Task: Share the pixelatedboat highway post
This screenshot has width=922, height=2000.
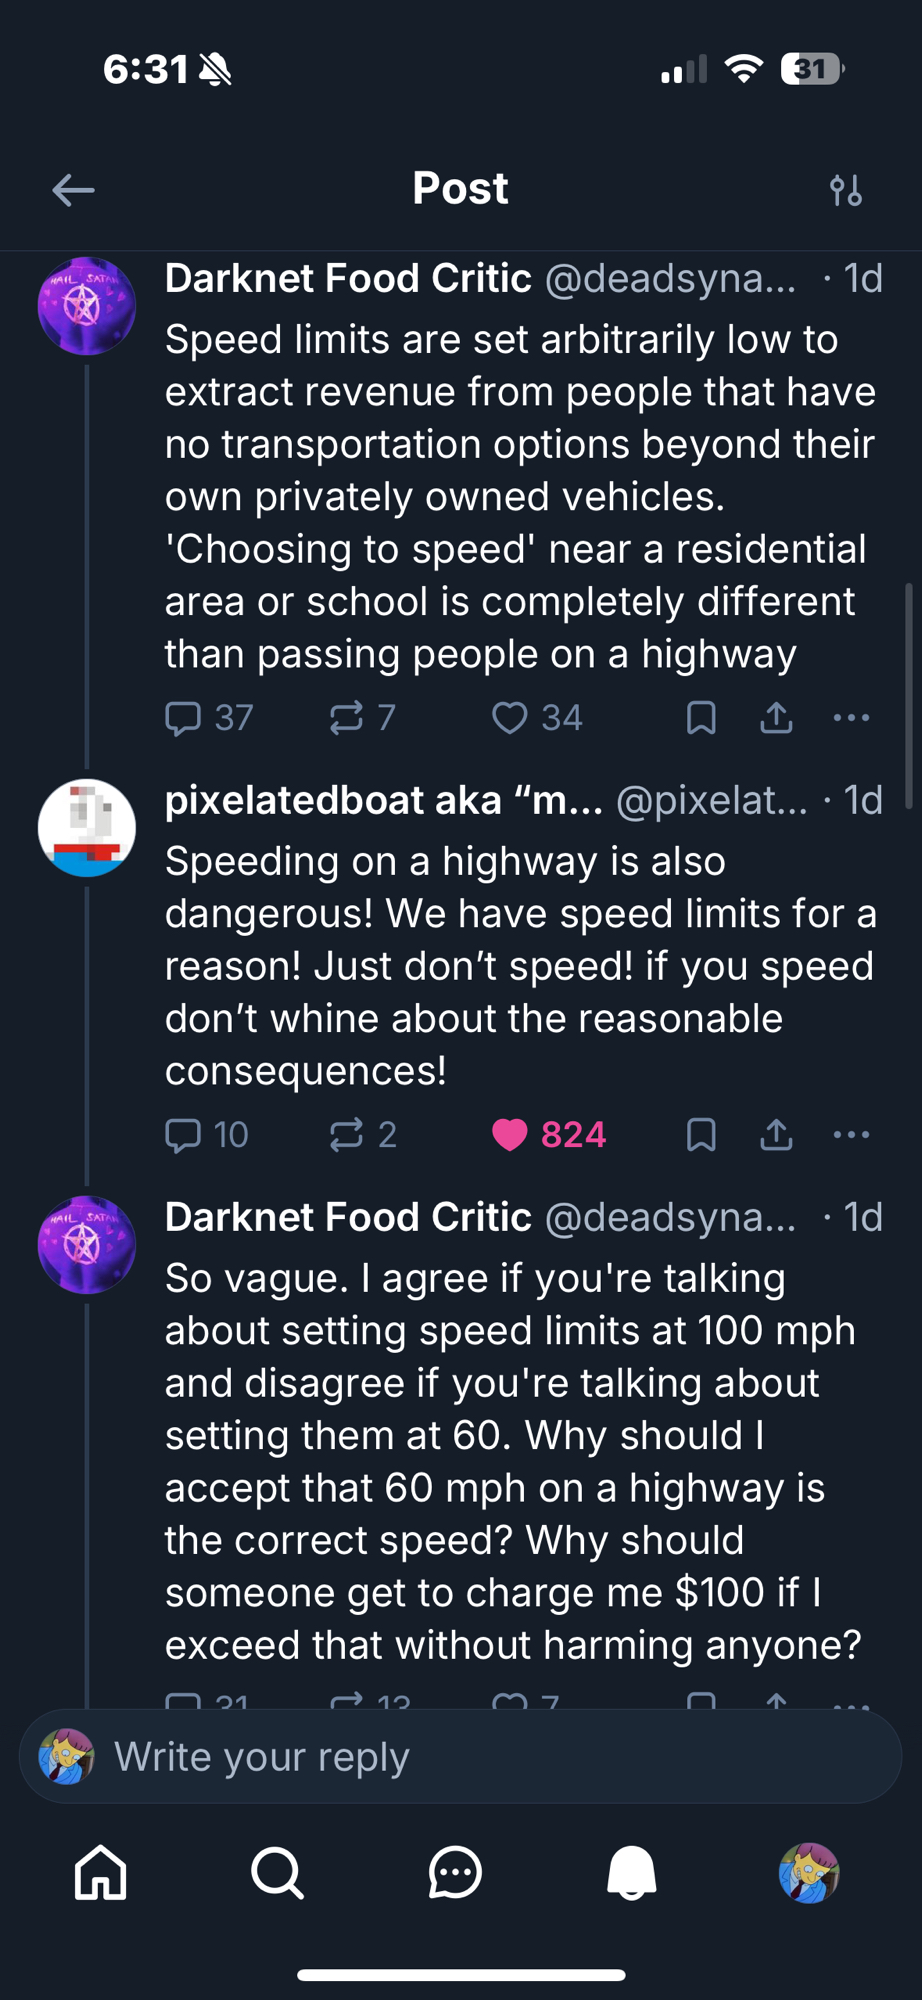Action: tap(776, 1135)
